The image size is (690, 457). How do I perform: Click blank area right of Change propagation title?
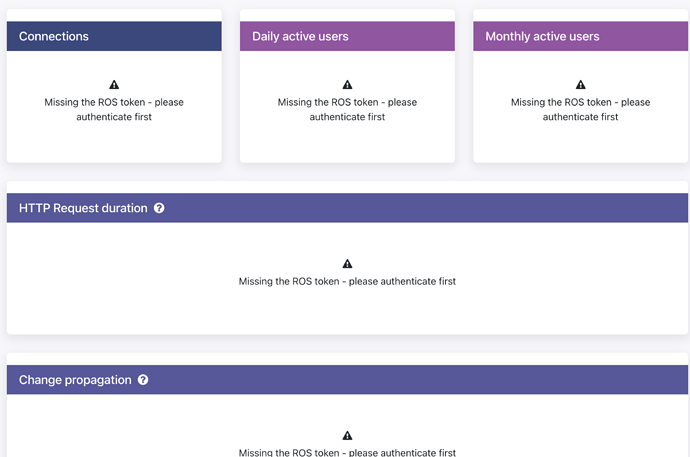pos(420,380)
